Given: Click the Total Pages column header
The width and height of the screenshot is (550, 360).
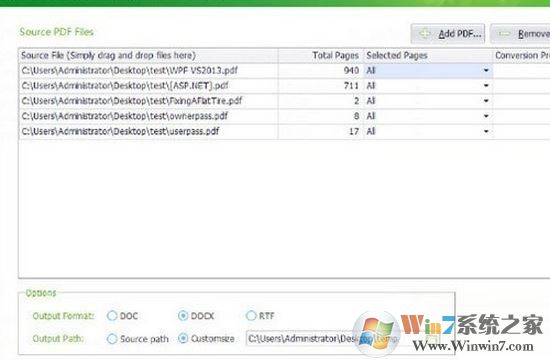Looking at the screenshot, I should click(321, 55).
